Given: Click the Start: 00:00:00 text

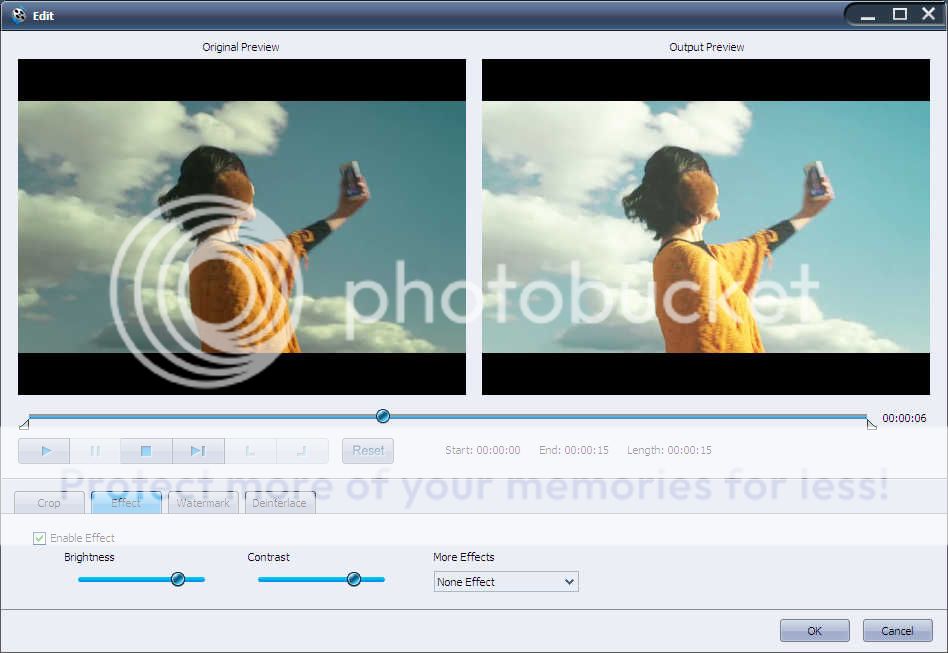Looking at the screenshot, I should click(x=482, y=450).
